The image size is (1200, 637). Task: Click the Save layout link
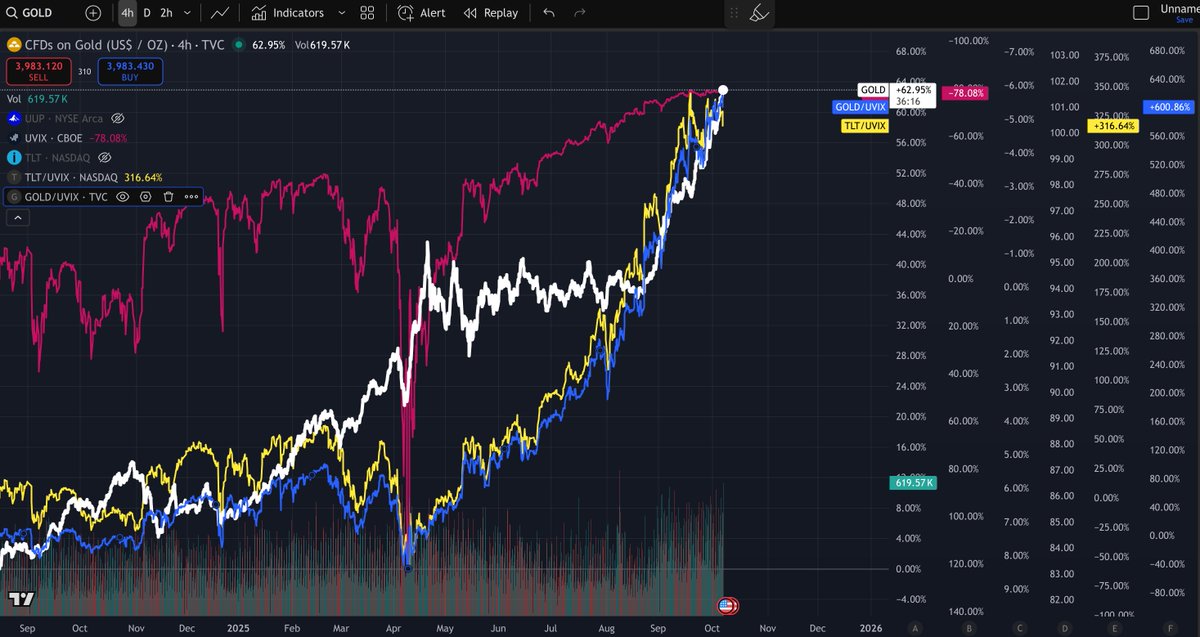pyautogui.click(x=1185, y=19)
